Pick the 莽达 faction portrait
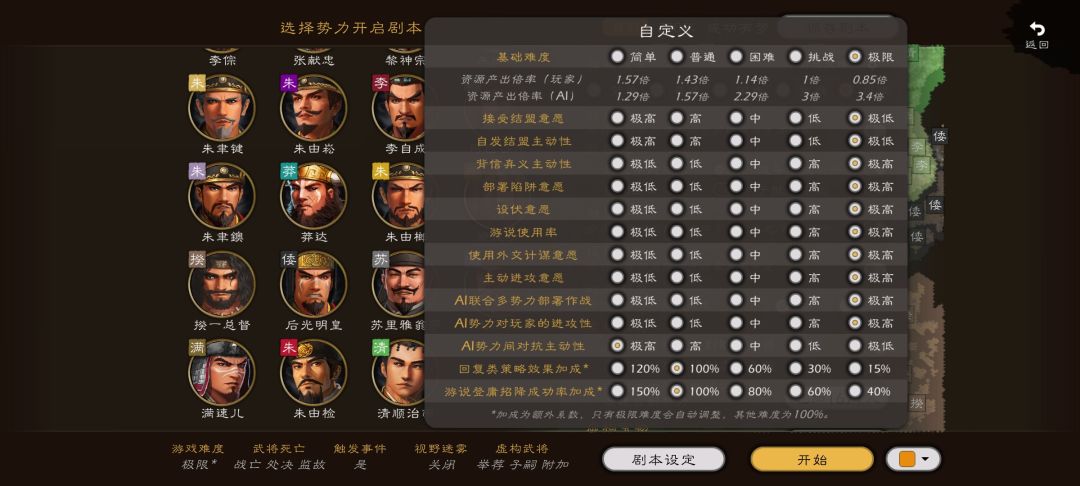 click(x=313, y=196)
